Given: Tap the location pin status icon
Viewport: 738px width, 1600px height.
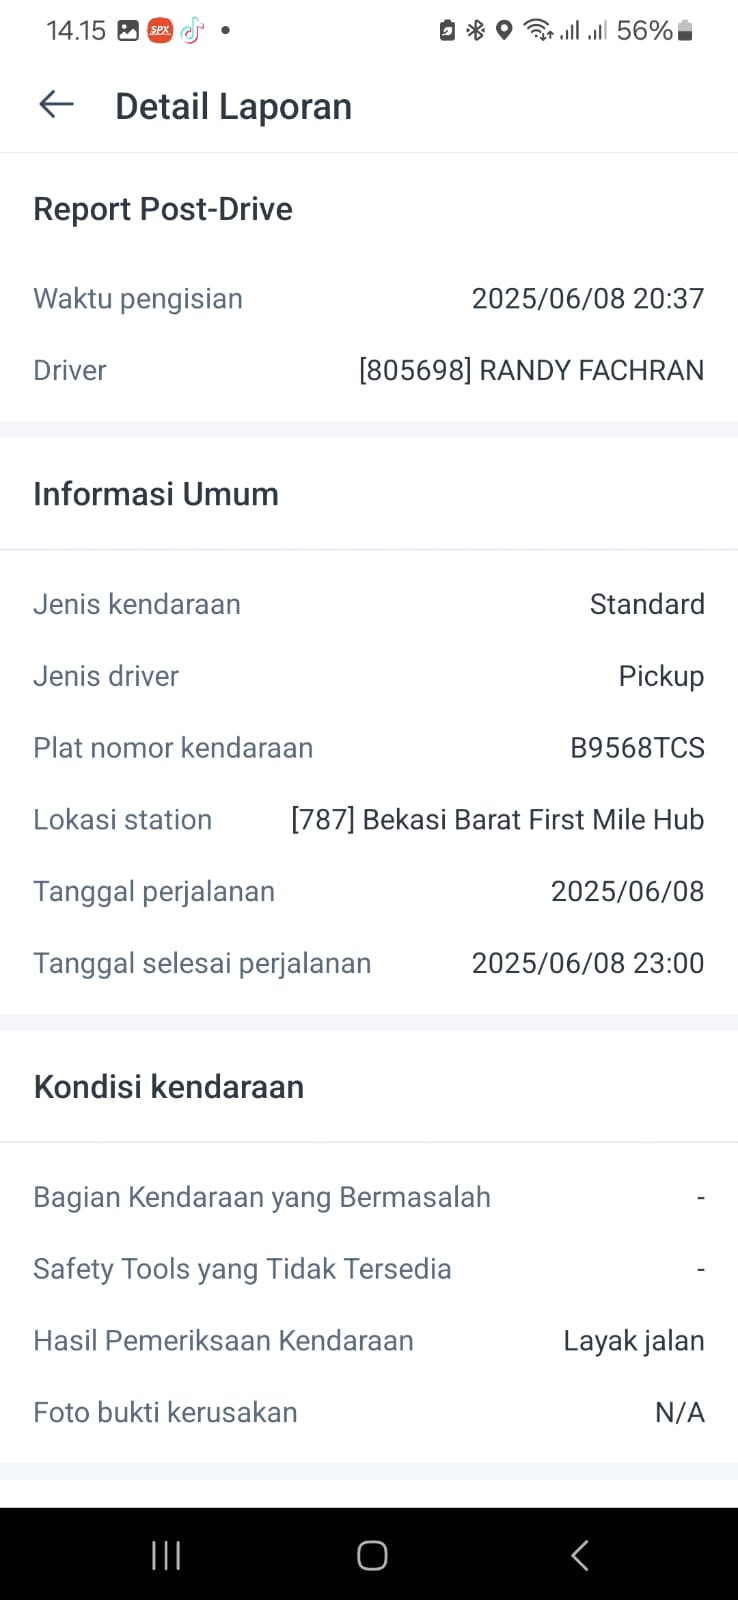Looking at the screenshot, I should click(x=504, y=31).
